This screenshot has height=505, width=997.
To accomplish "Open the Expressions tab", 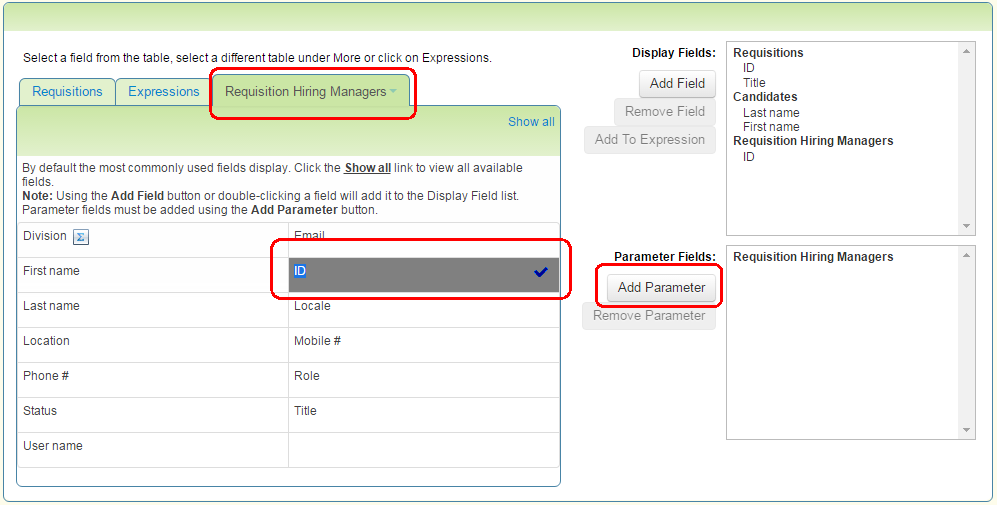I will (x=164, y=92).
